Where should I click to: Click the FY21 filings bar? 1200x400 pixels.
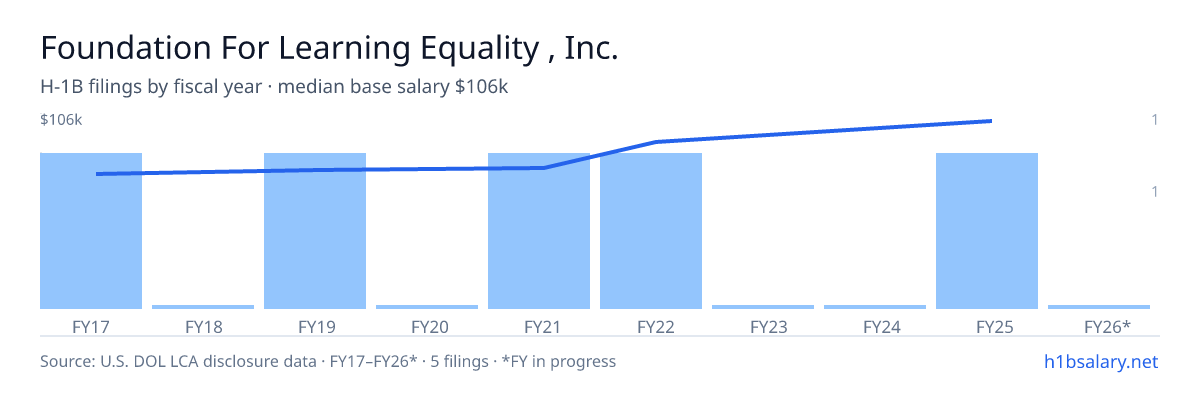pos(539,231)
